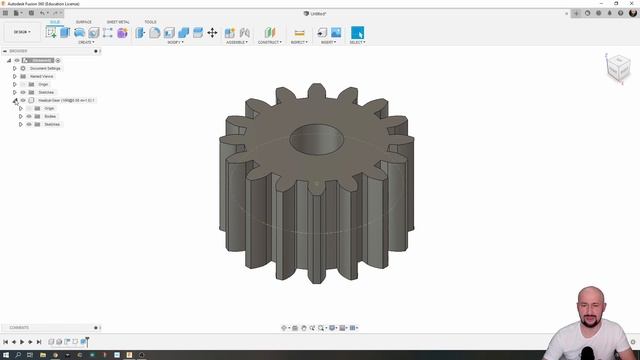Open the Extensions icon in title bar

point(587,13)
